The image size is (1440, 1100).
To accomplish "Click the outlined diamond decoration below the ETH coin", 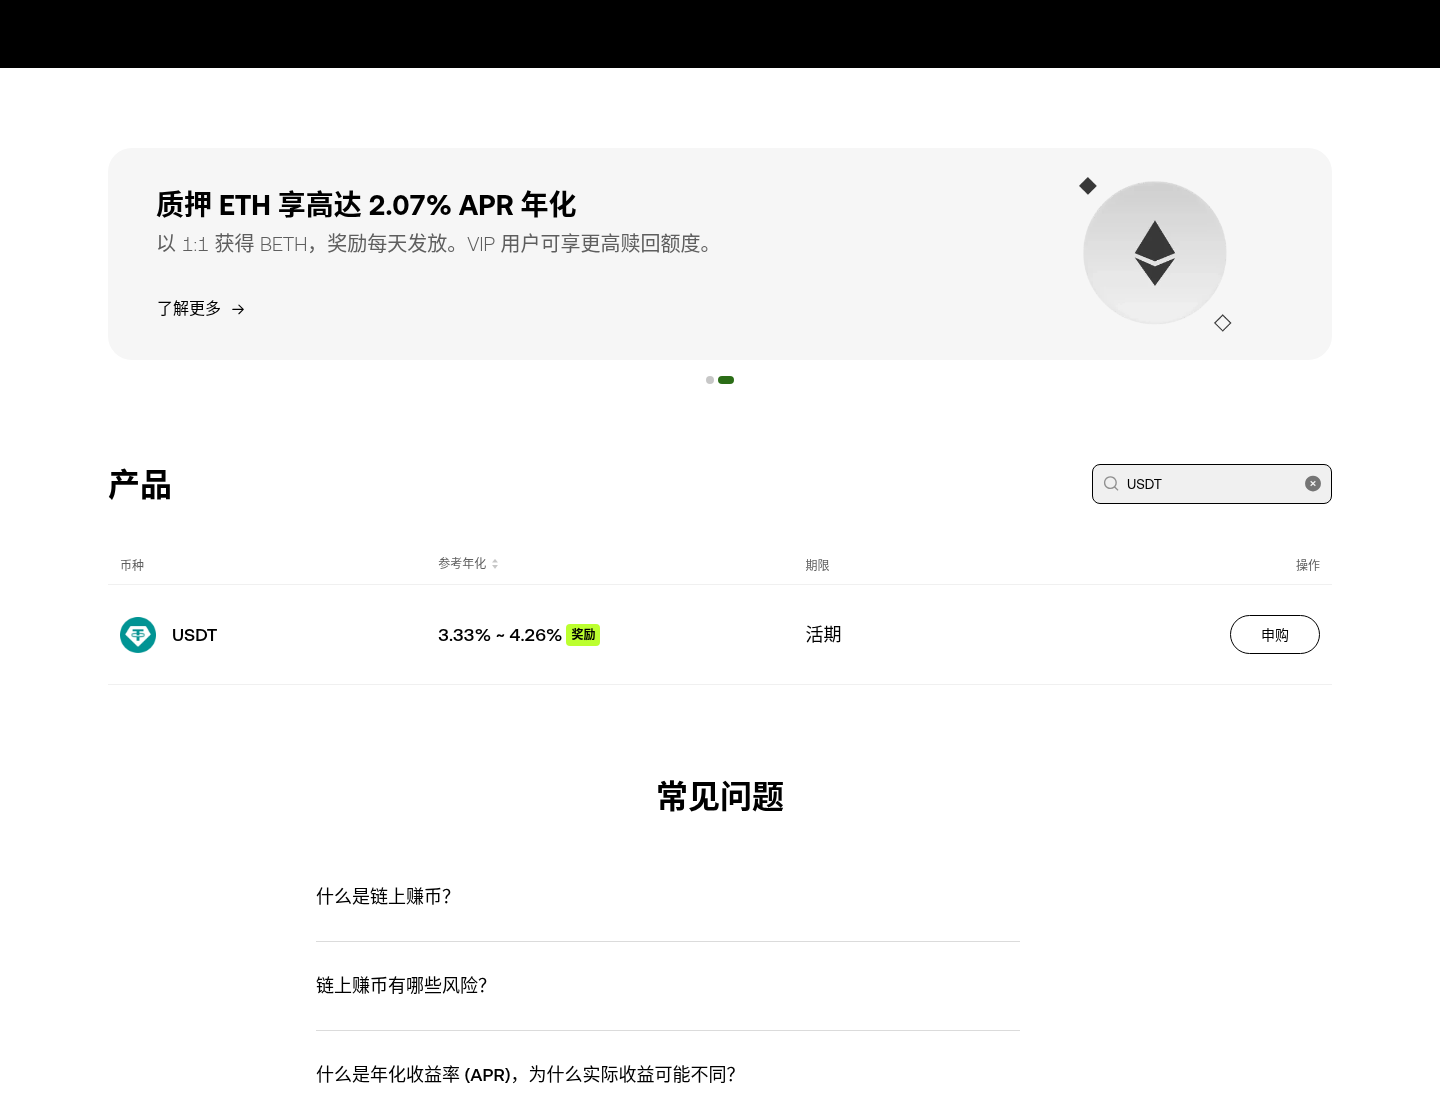I will tap(1223, 323).
